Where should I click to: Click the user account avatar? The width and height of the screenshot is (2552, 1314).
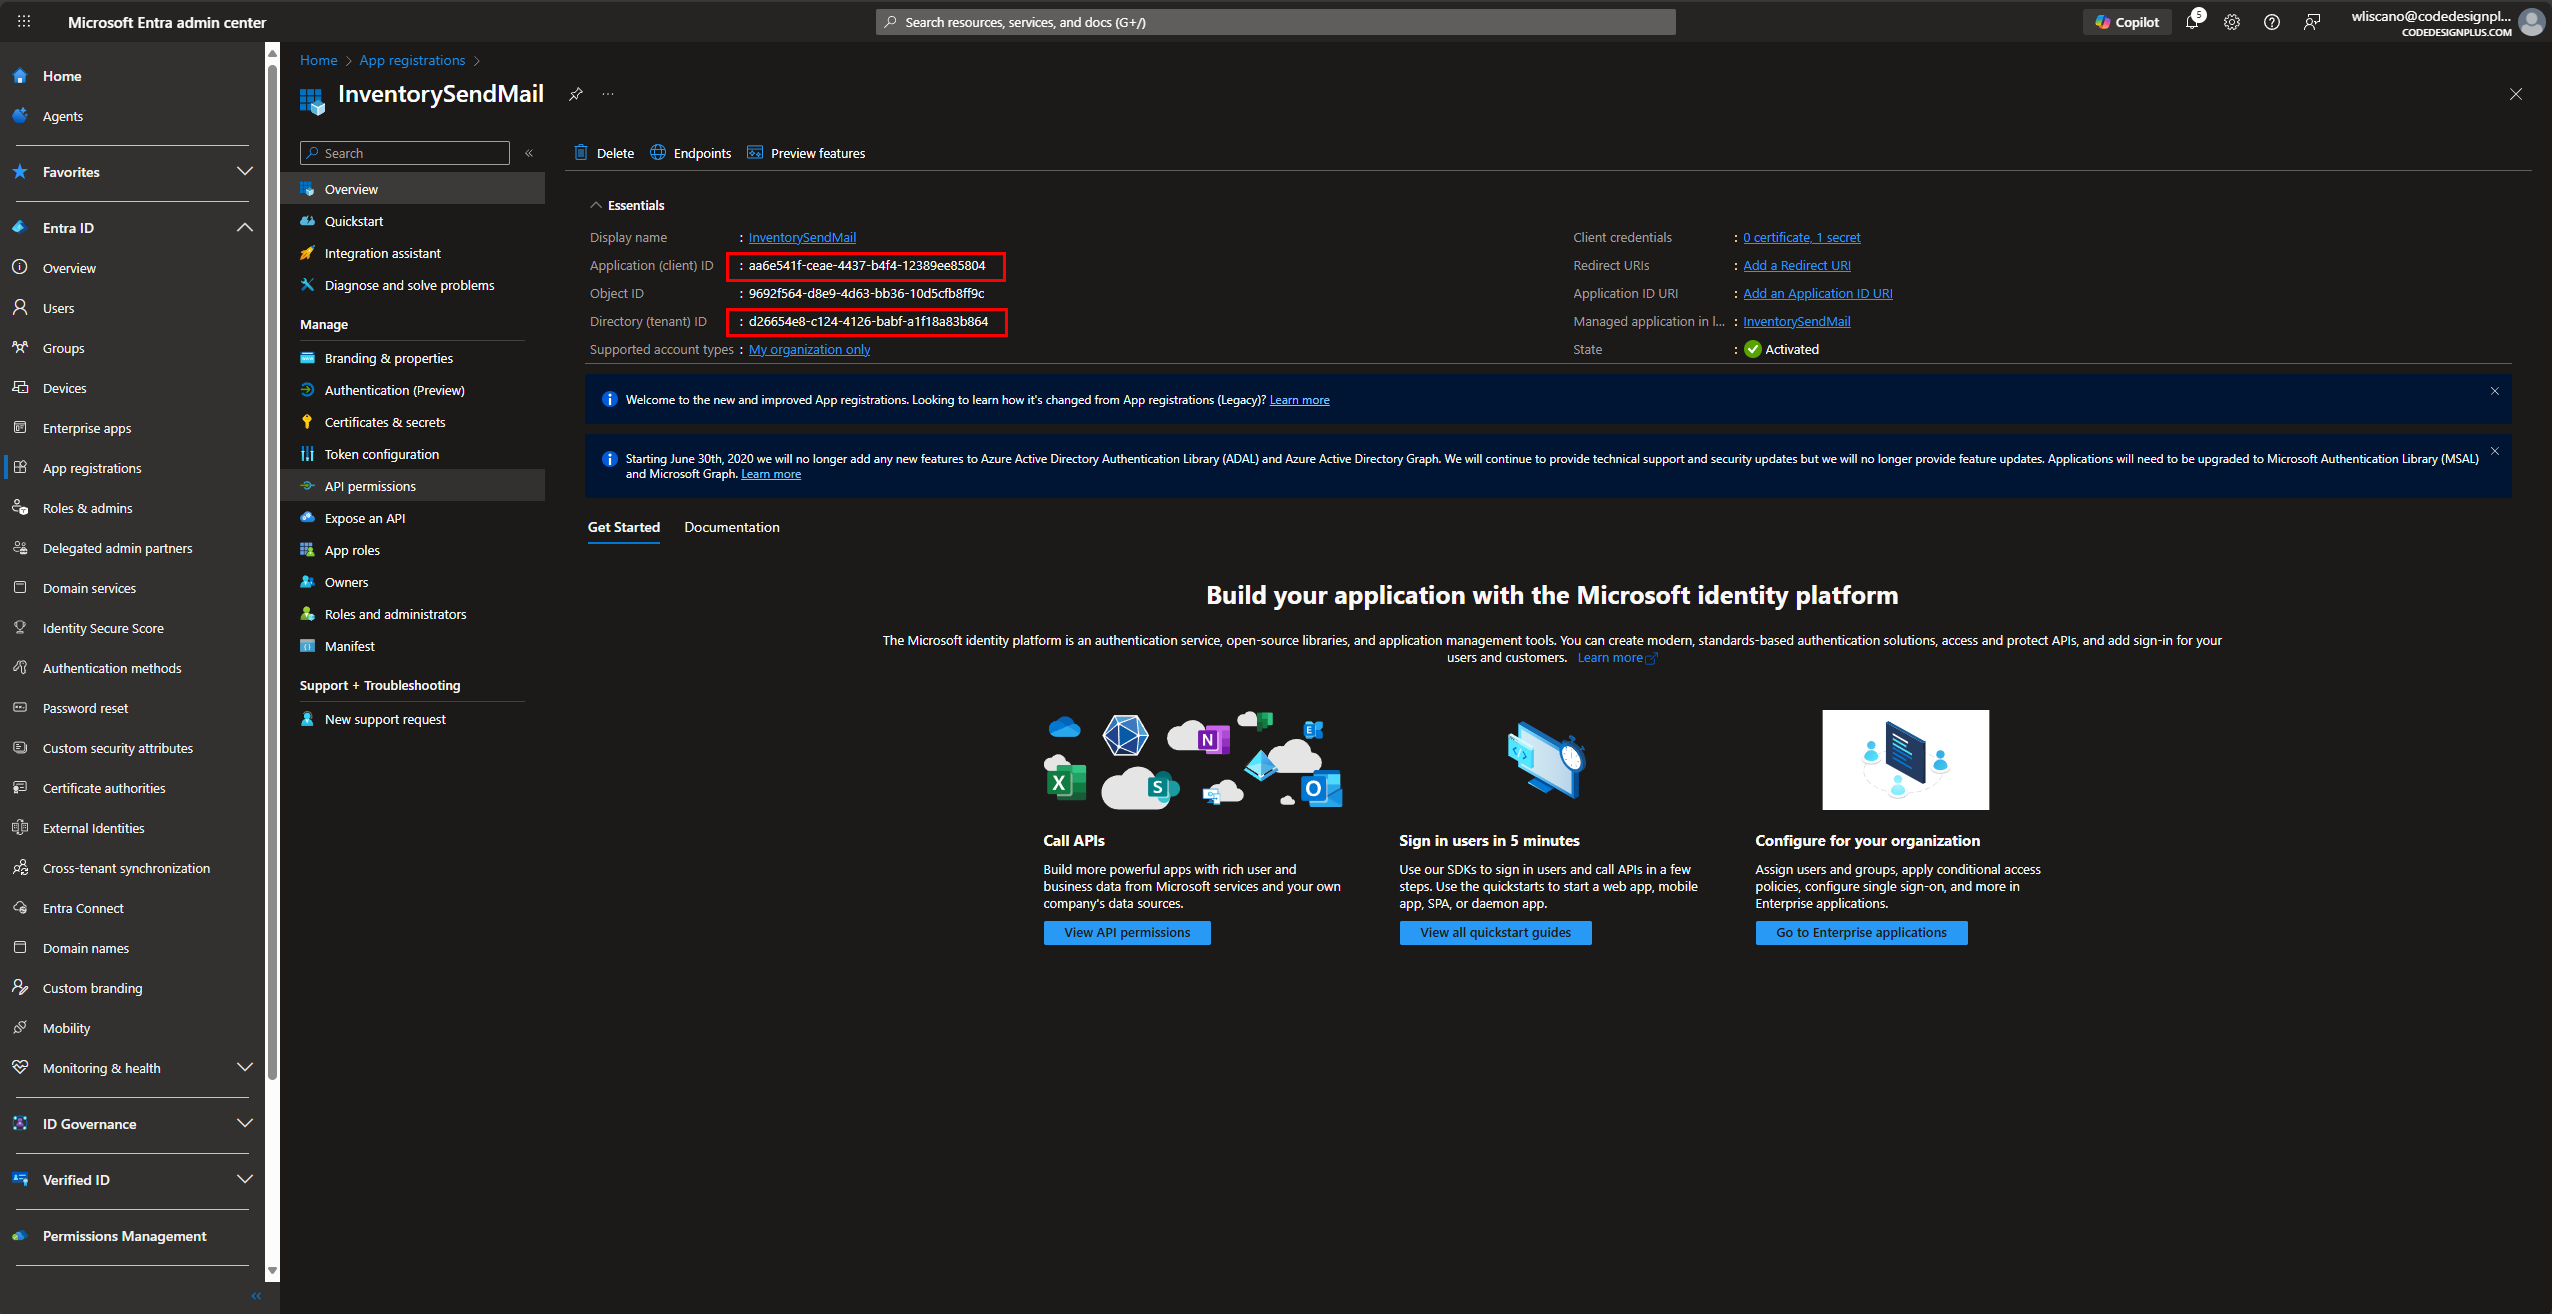coord(2532,21)
